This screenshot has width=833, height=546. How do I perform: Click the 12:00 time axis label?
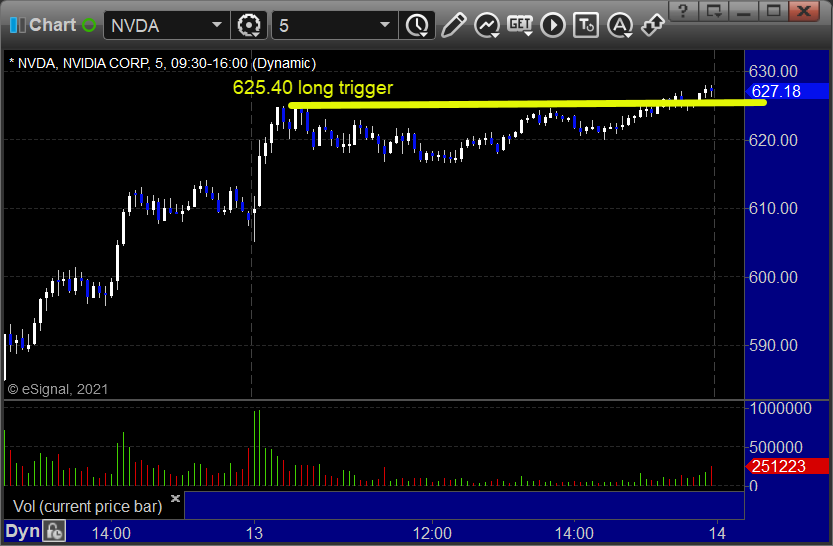click(x=432, y=533)
